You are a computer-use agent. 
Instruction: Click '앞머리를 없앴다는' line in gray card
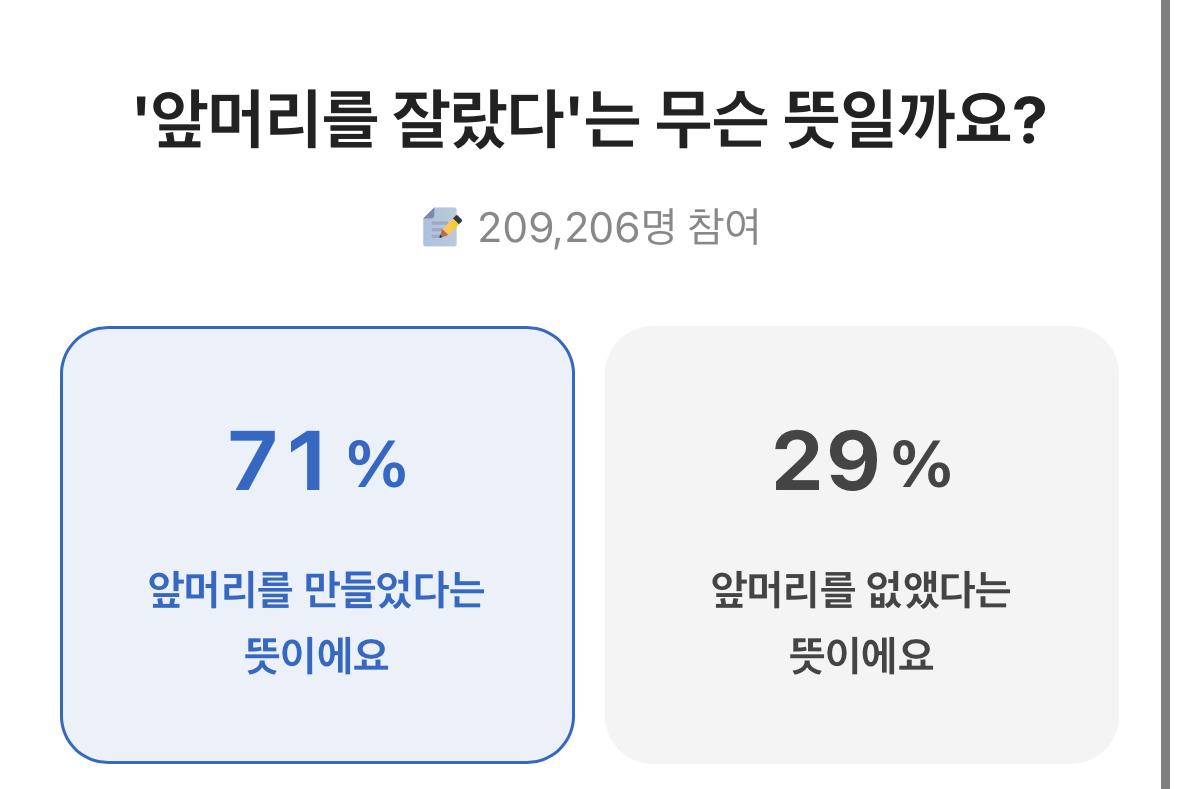pos(861,589)
